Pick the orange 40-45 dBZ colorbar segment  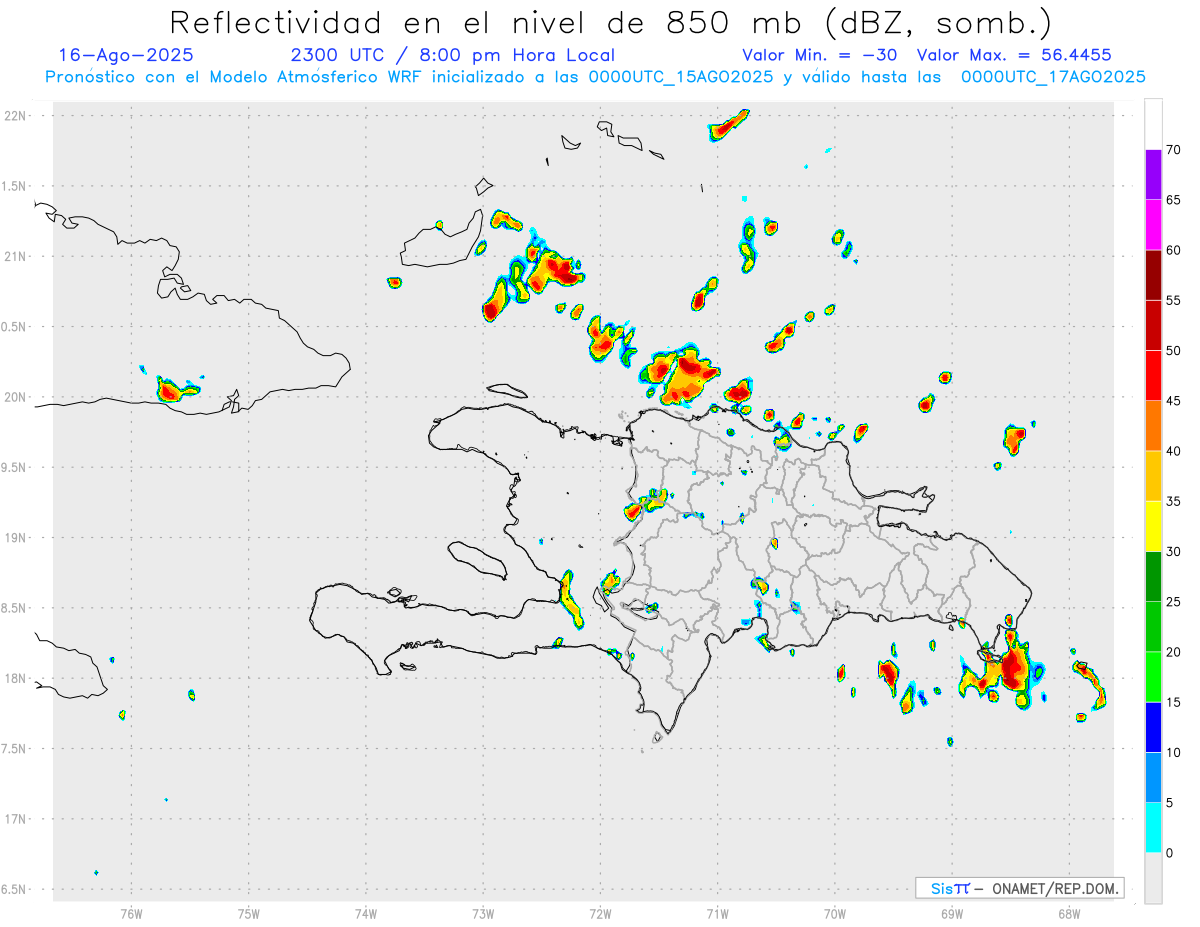[1153, 426]
